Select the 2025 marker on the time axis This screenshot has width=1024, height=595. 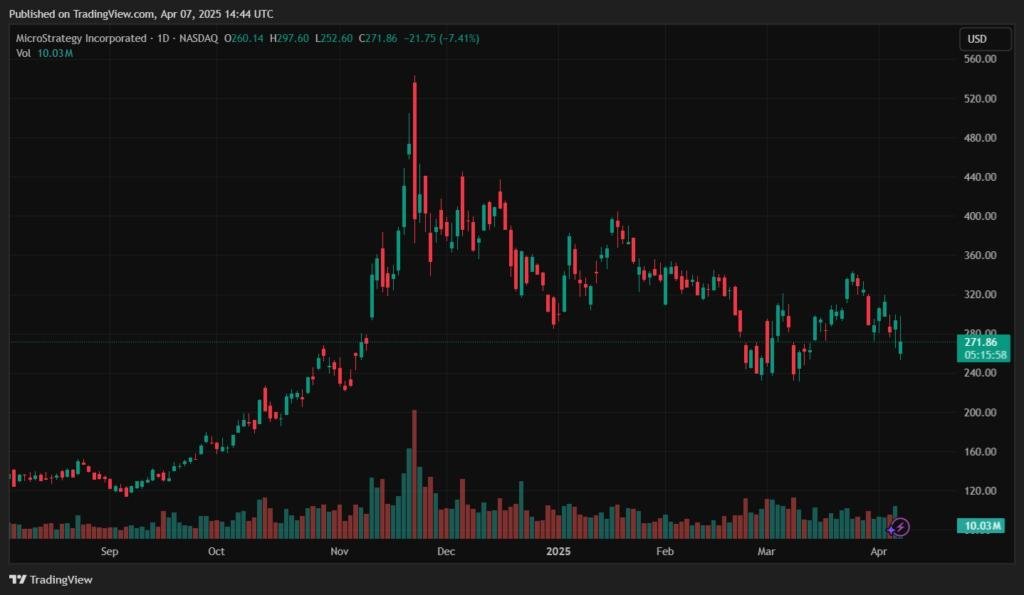coord(557,551)
